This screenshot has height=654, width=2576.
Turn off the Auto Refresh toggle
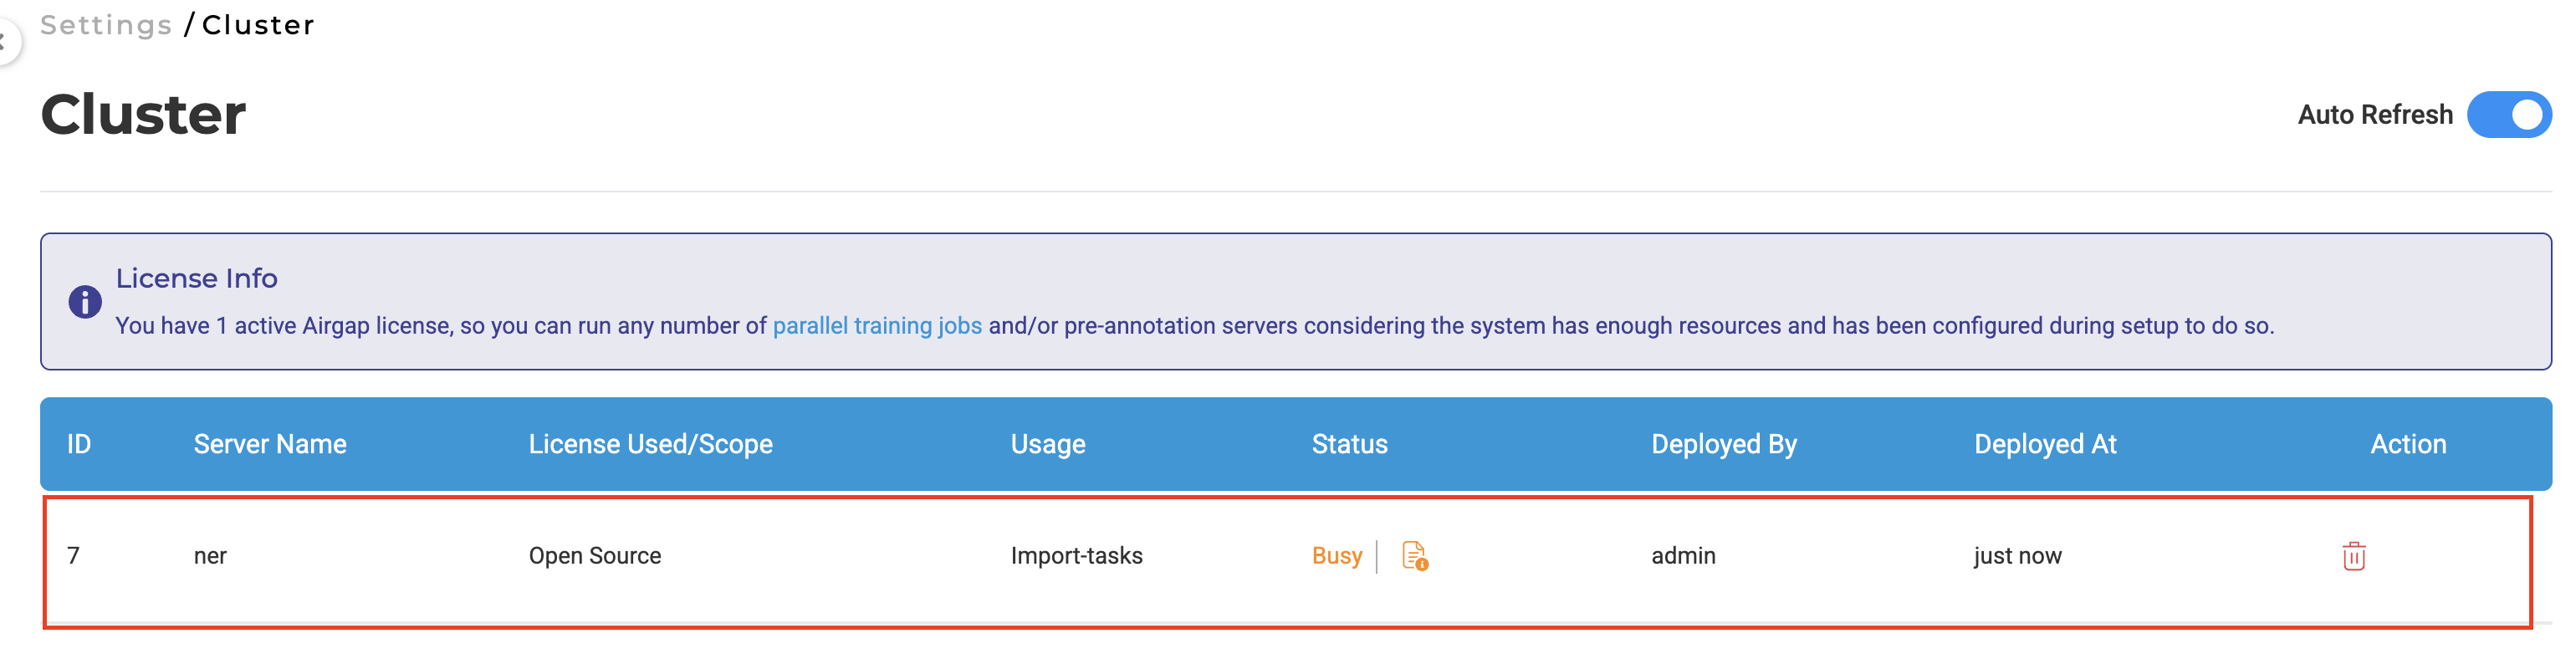(2509, 115)
